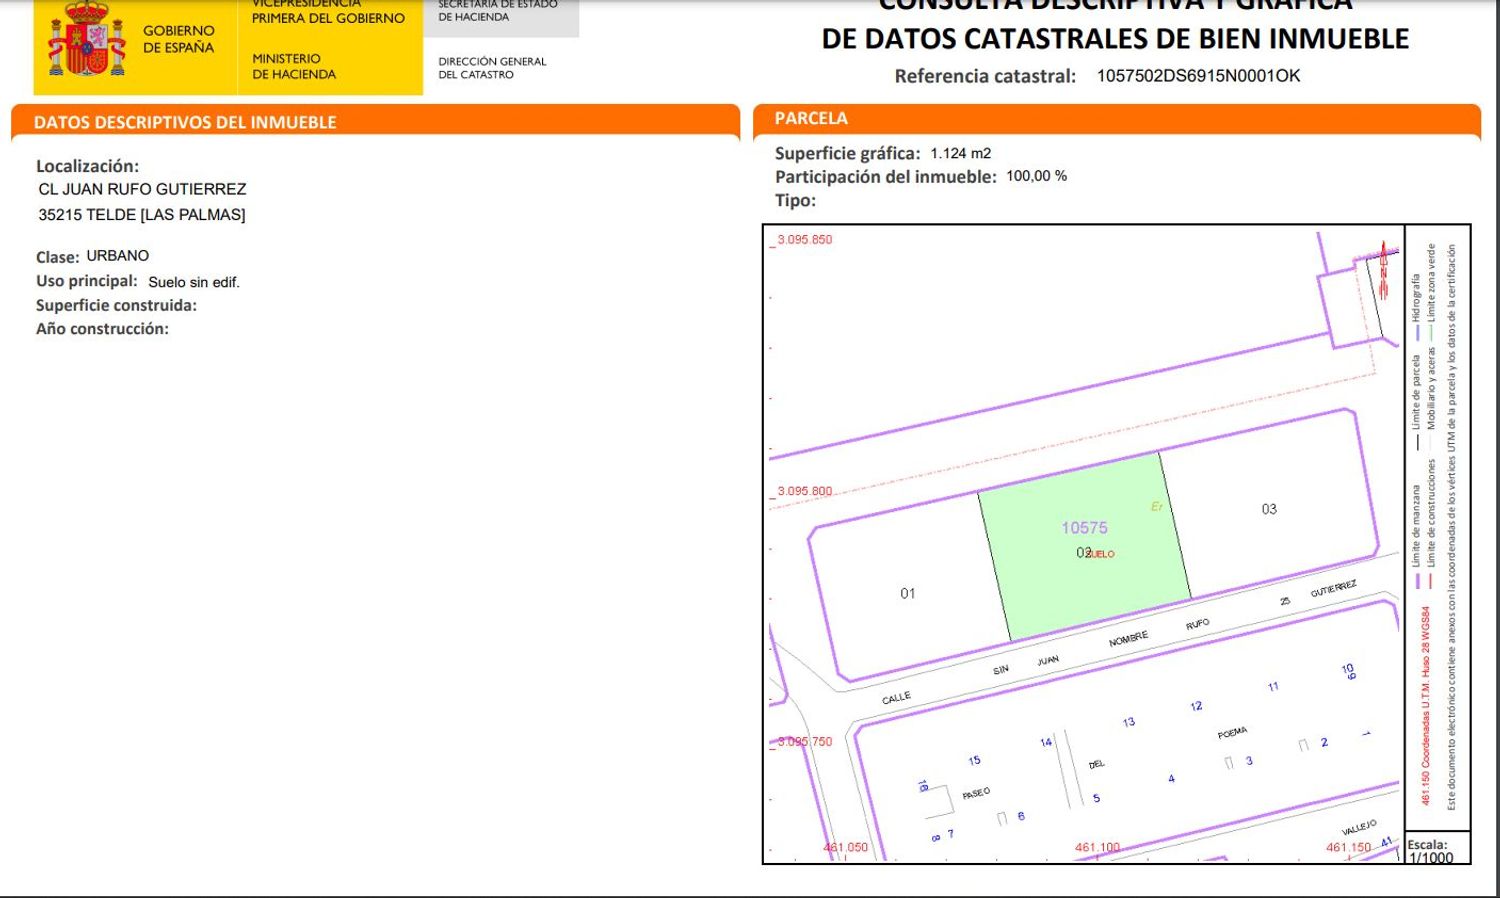The image size is (1500, 898).
Task: Click the 'DE DATOS CATASTRALES DE BIEN INMUEBLE' title
Action: (1115, 39)
